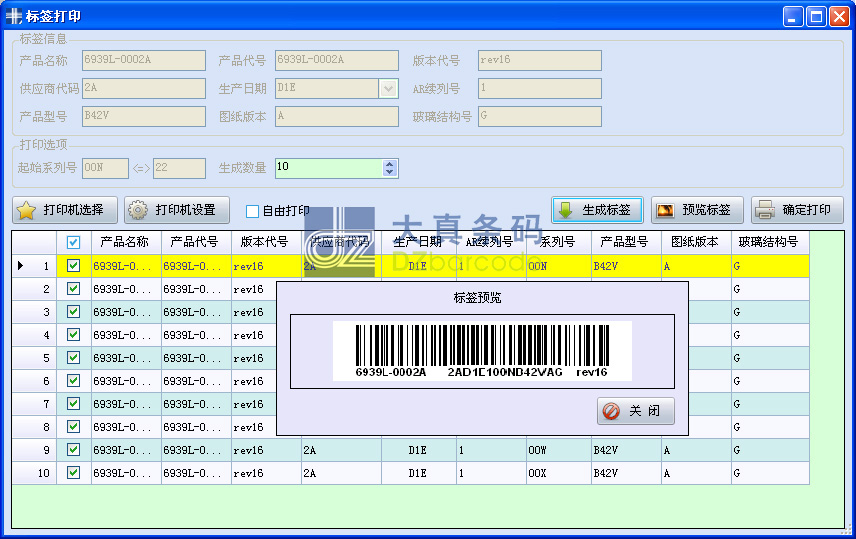The width and height of the screenshot is (856, 539).
Task: Confirm printing with 确定打印
Action: pos(797,210)
